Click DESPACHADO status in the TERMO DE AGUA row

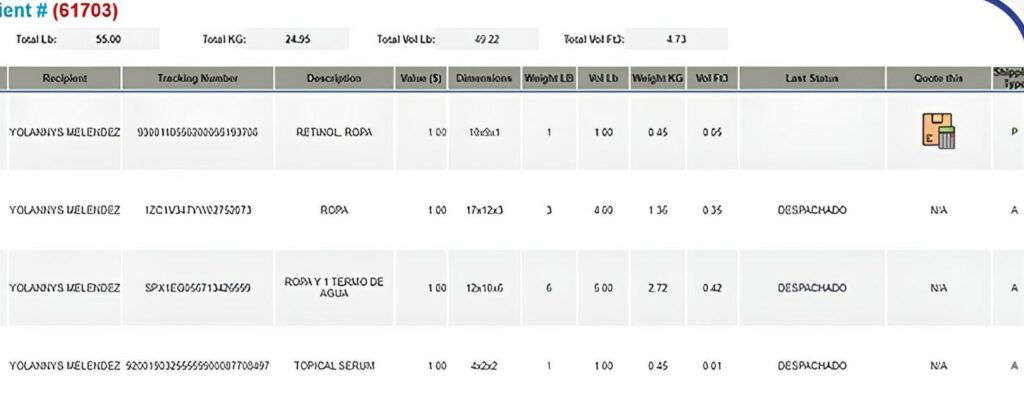click(812, 288)
